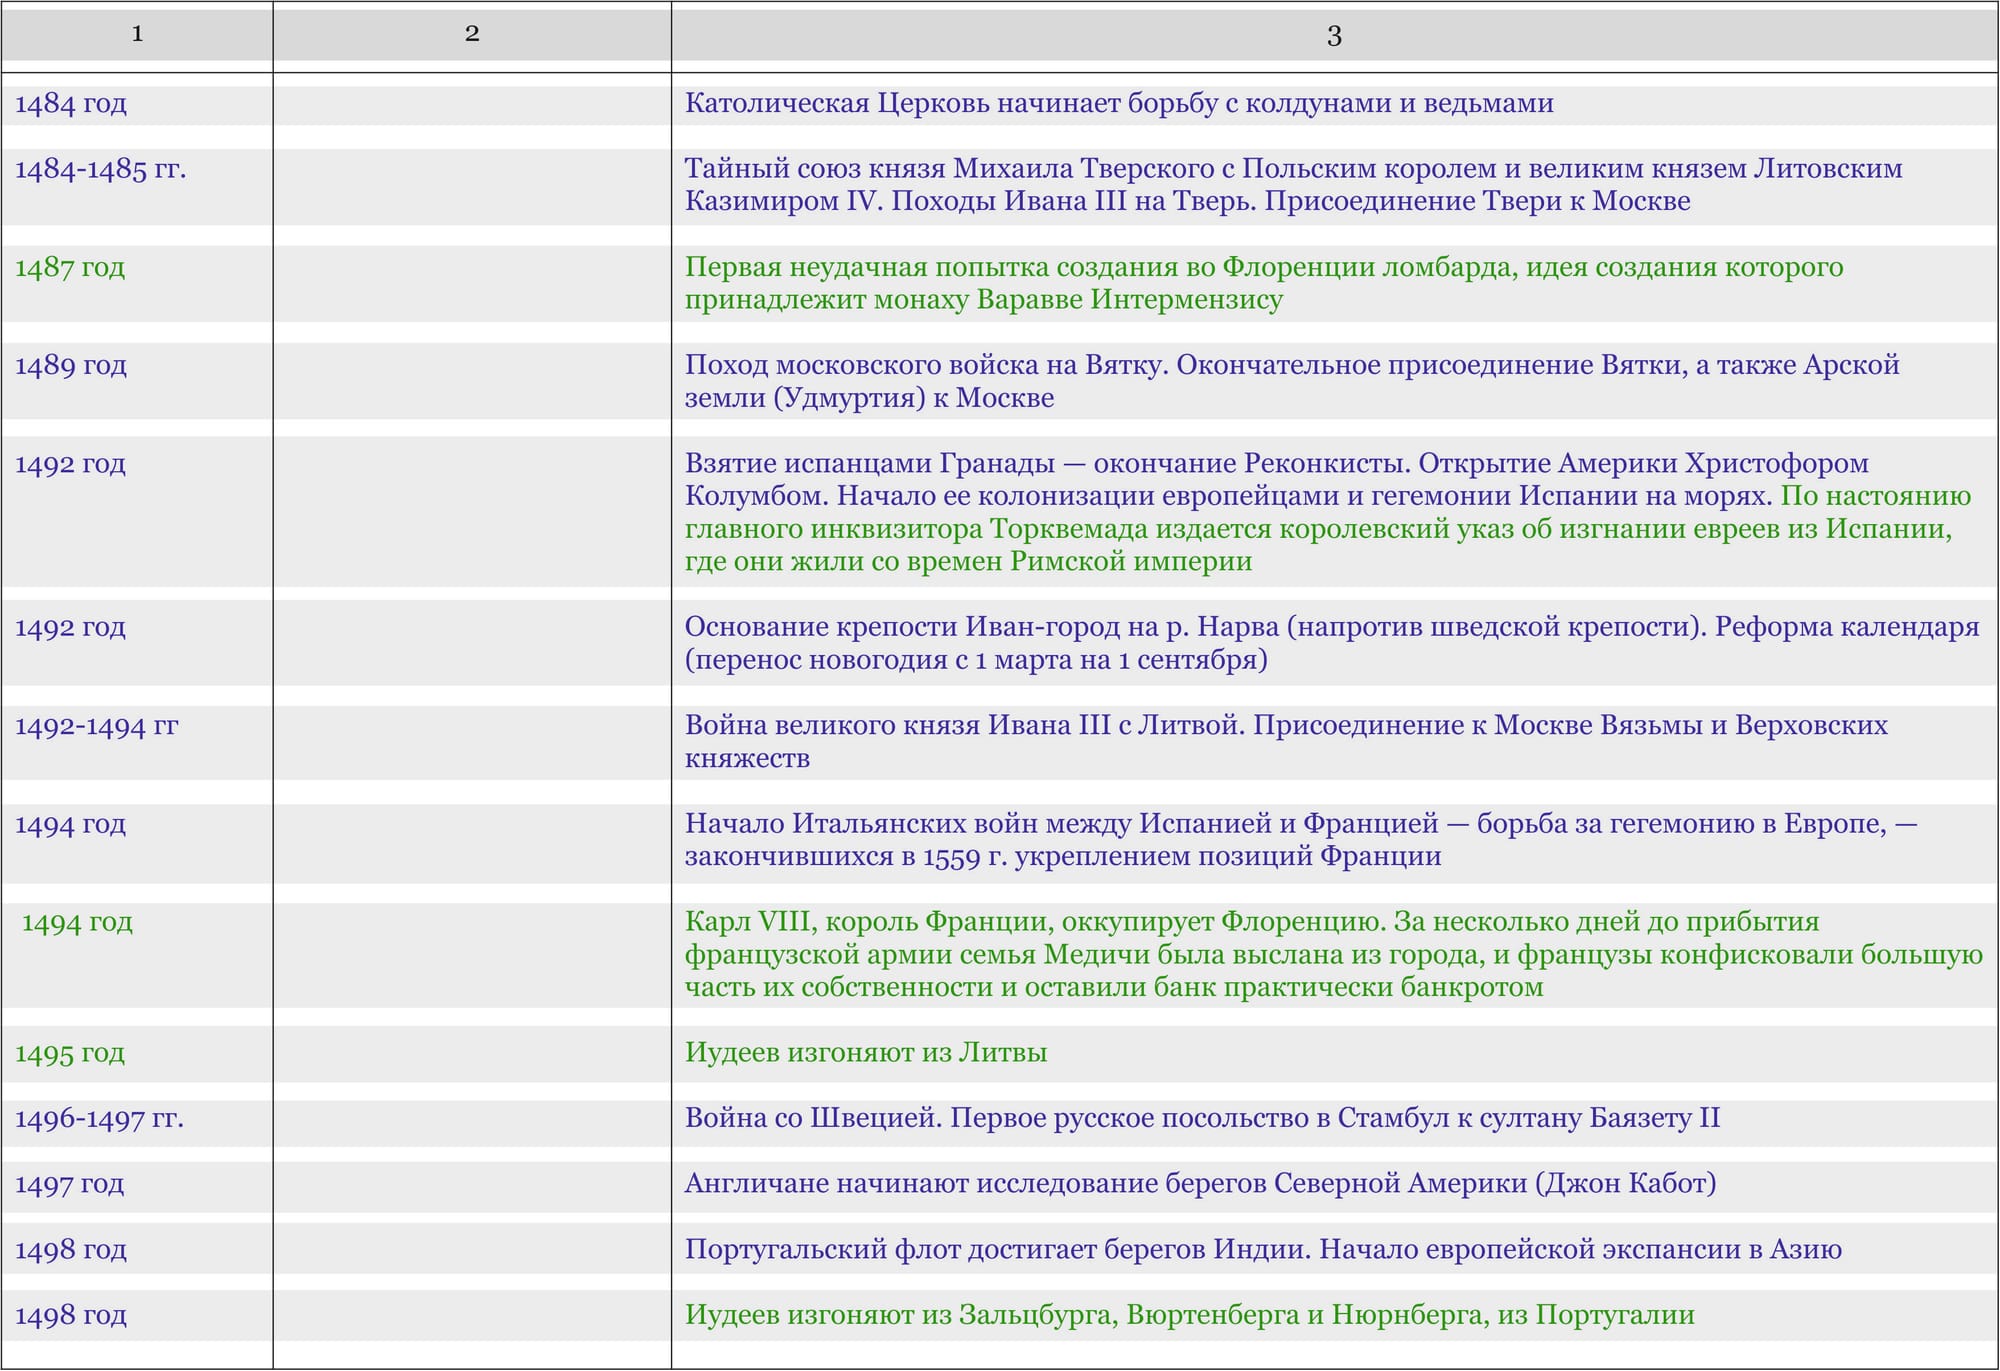Click the green date cell '1495 год'
The image size is (2000, 1371).
70,1053
